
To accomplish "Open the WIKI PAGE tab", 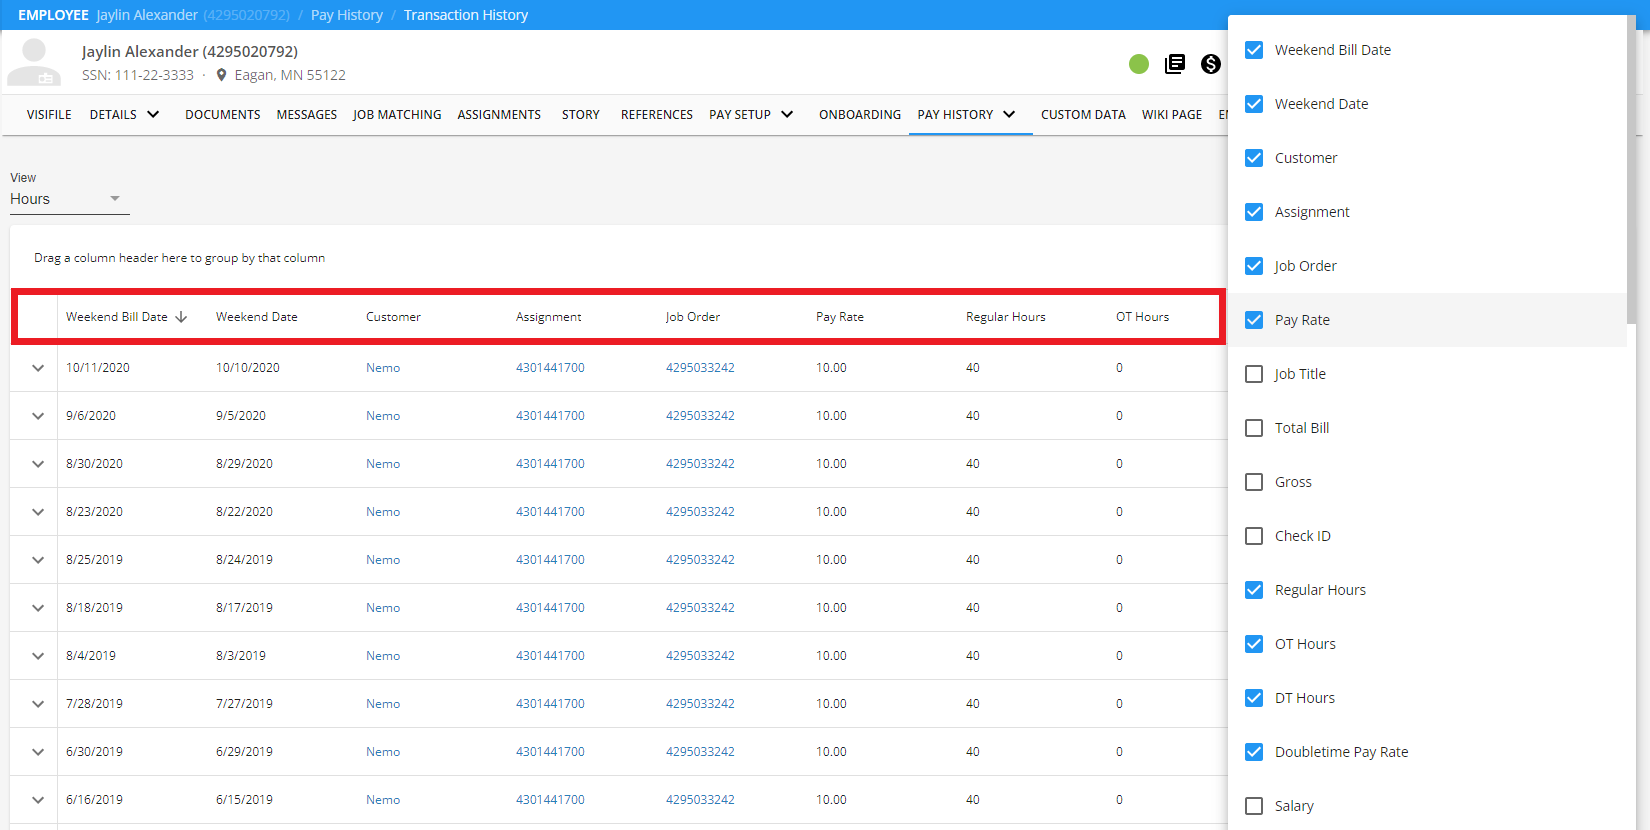I will (1172, 115).
